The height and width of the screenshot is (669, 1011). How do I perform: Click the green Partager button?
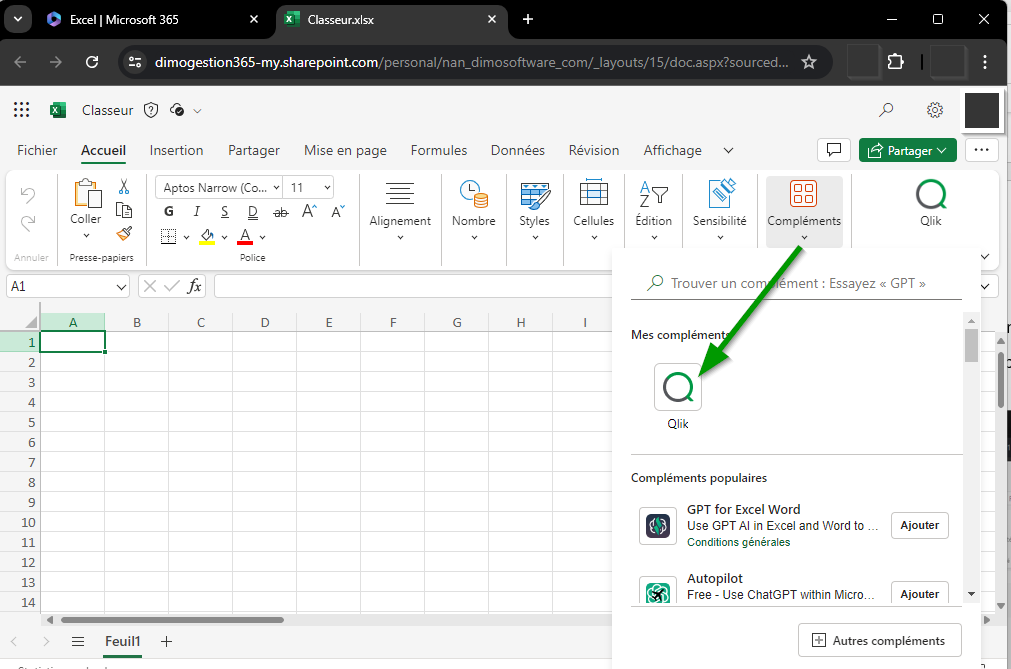908,150
